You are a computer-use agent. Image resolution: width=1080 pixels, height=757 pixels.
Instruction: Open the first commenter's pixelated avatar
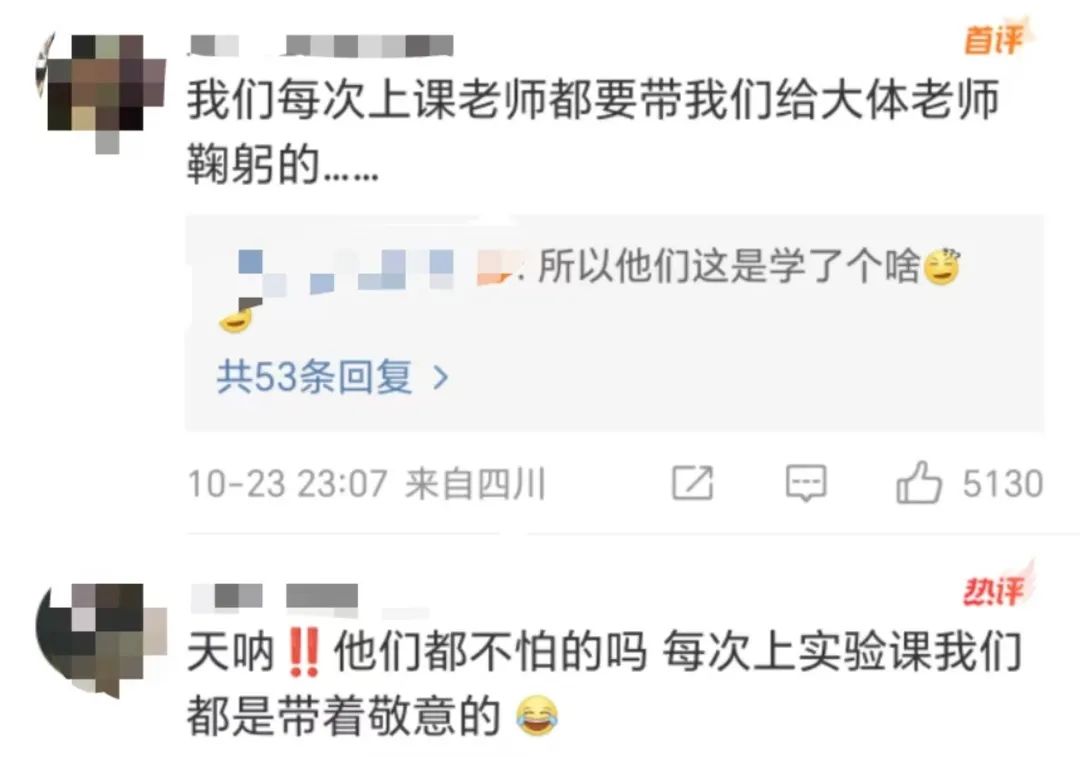coord(102,90)
